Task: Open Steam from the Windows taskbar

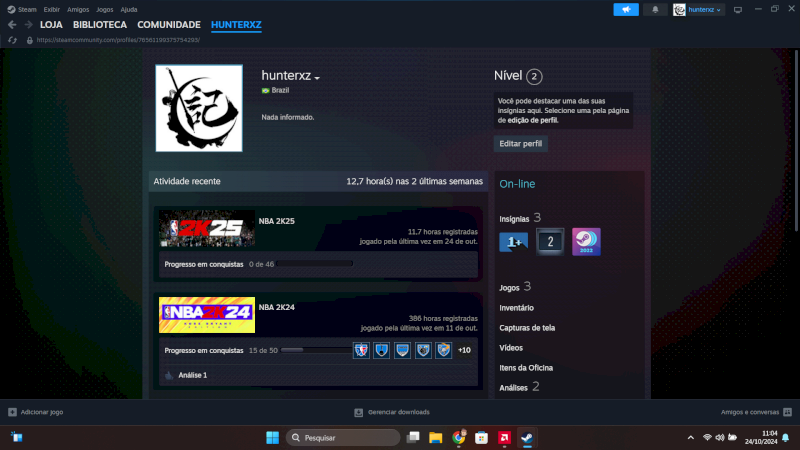Action: pyautogui.click(x=527, y=437)
